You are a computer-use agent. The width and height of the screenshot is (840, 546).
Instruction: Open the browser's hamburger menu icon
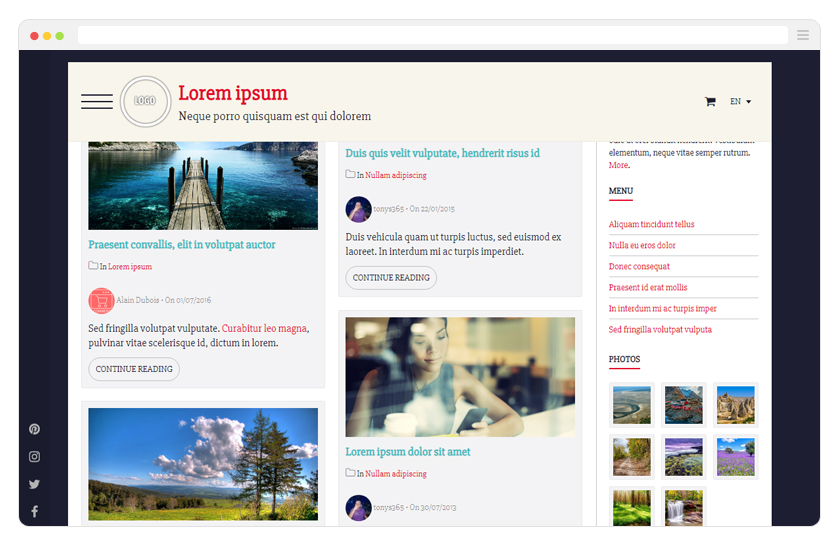pos(802,35)
